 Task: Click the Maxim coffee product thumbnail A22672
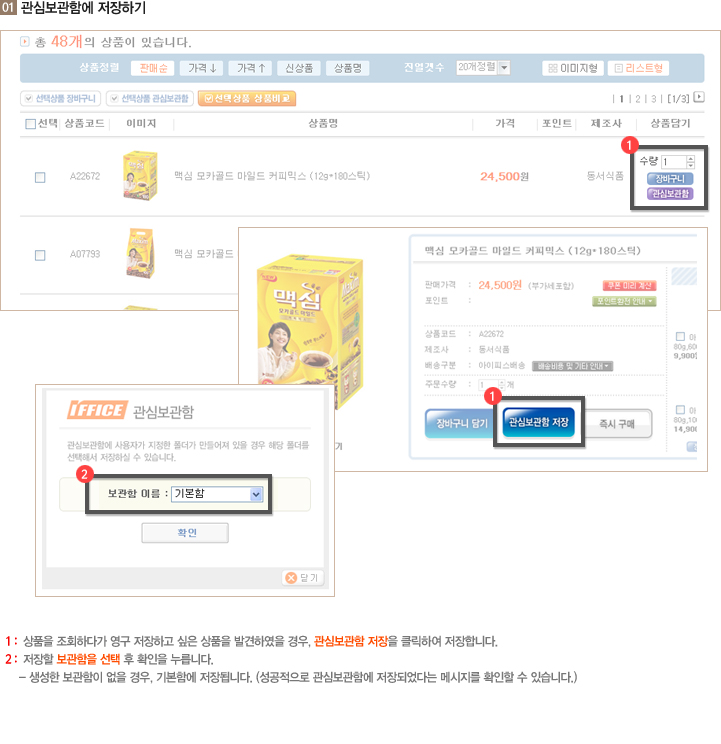[x=140, y=176]
